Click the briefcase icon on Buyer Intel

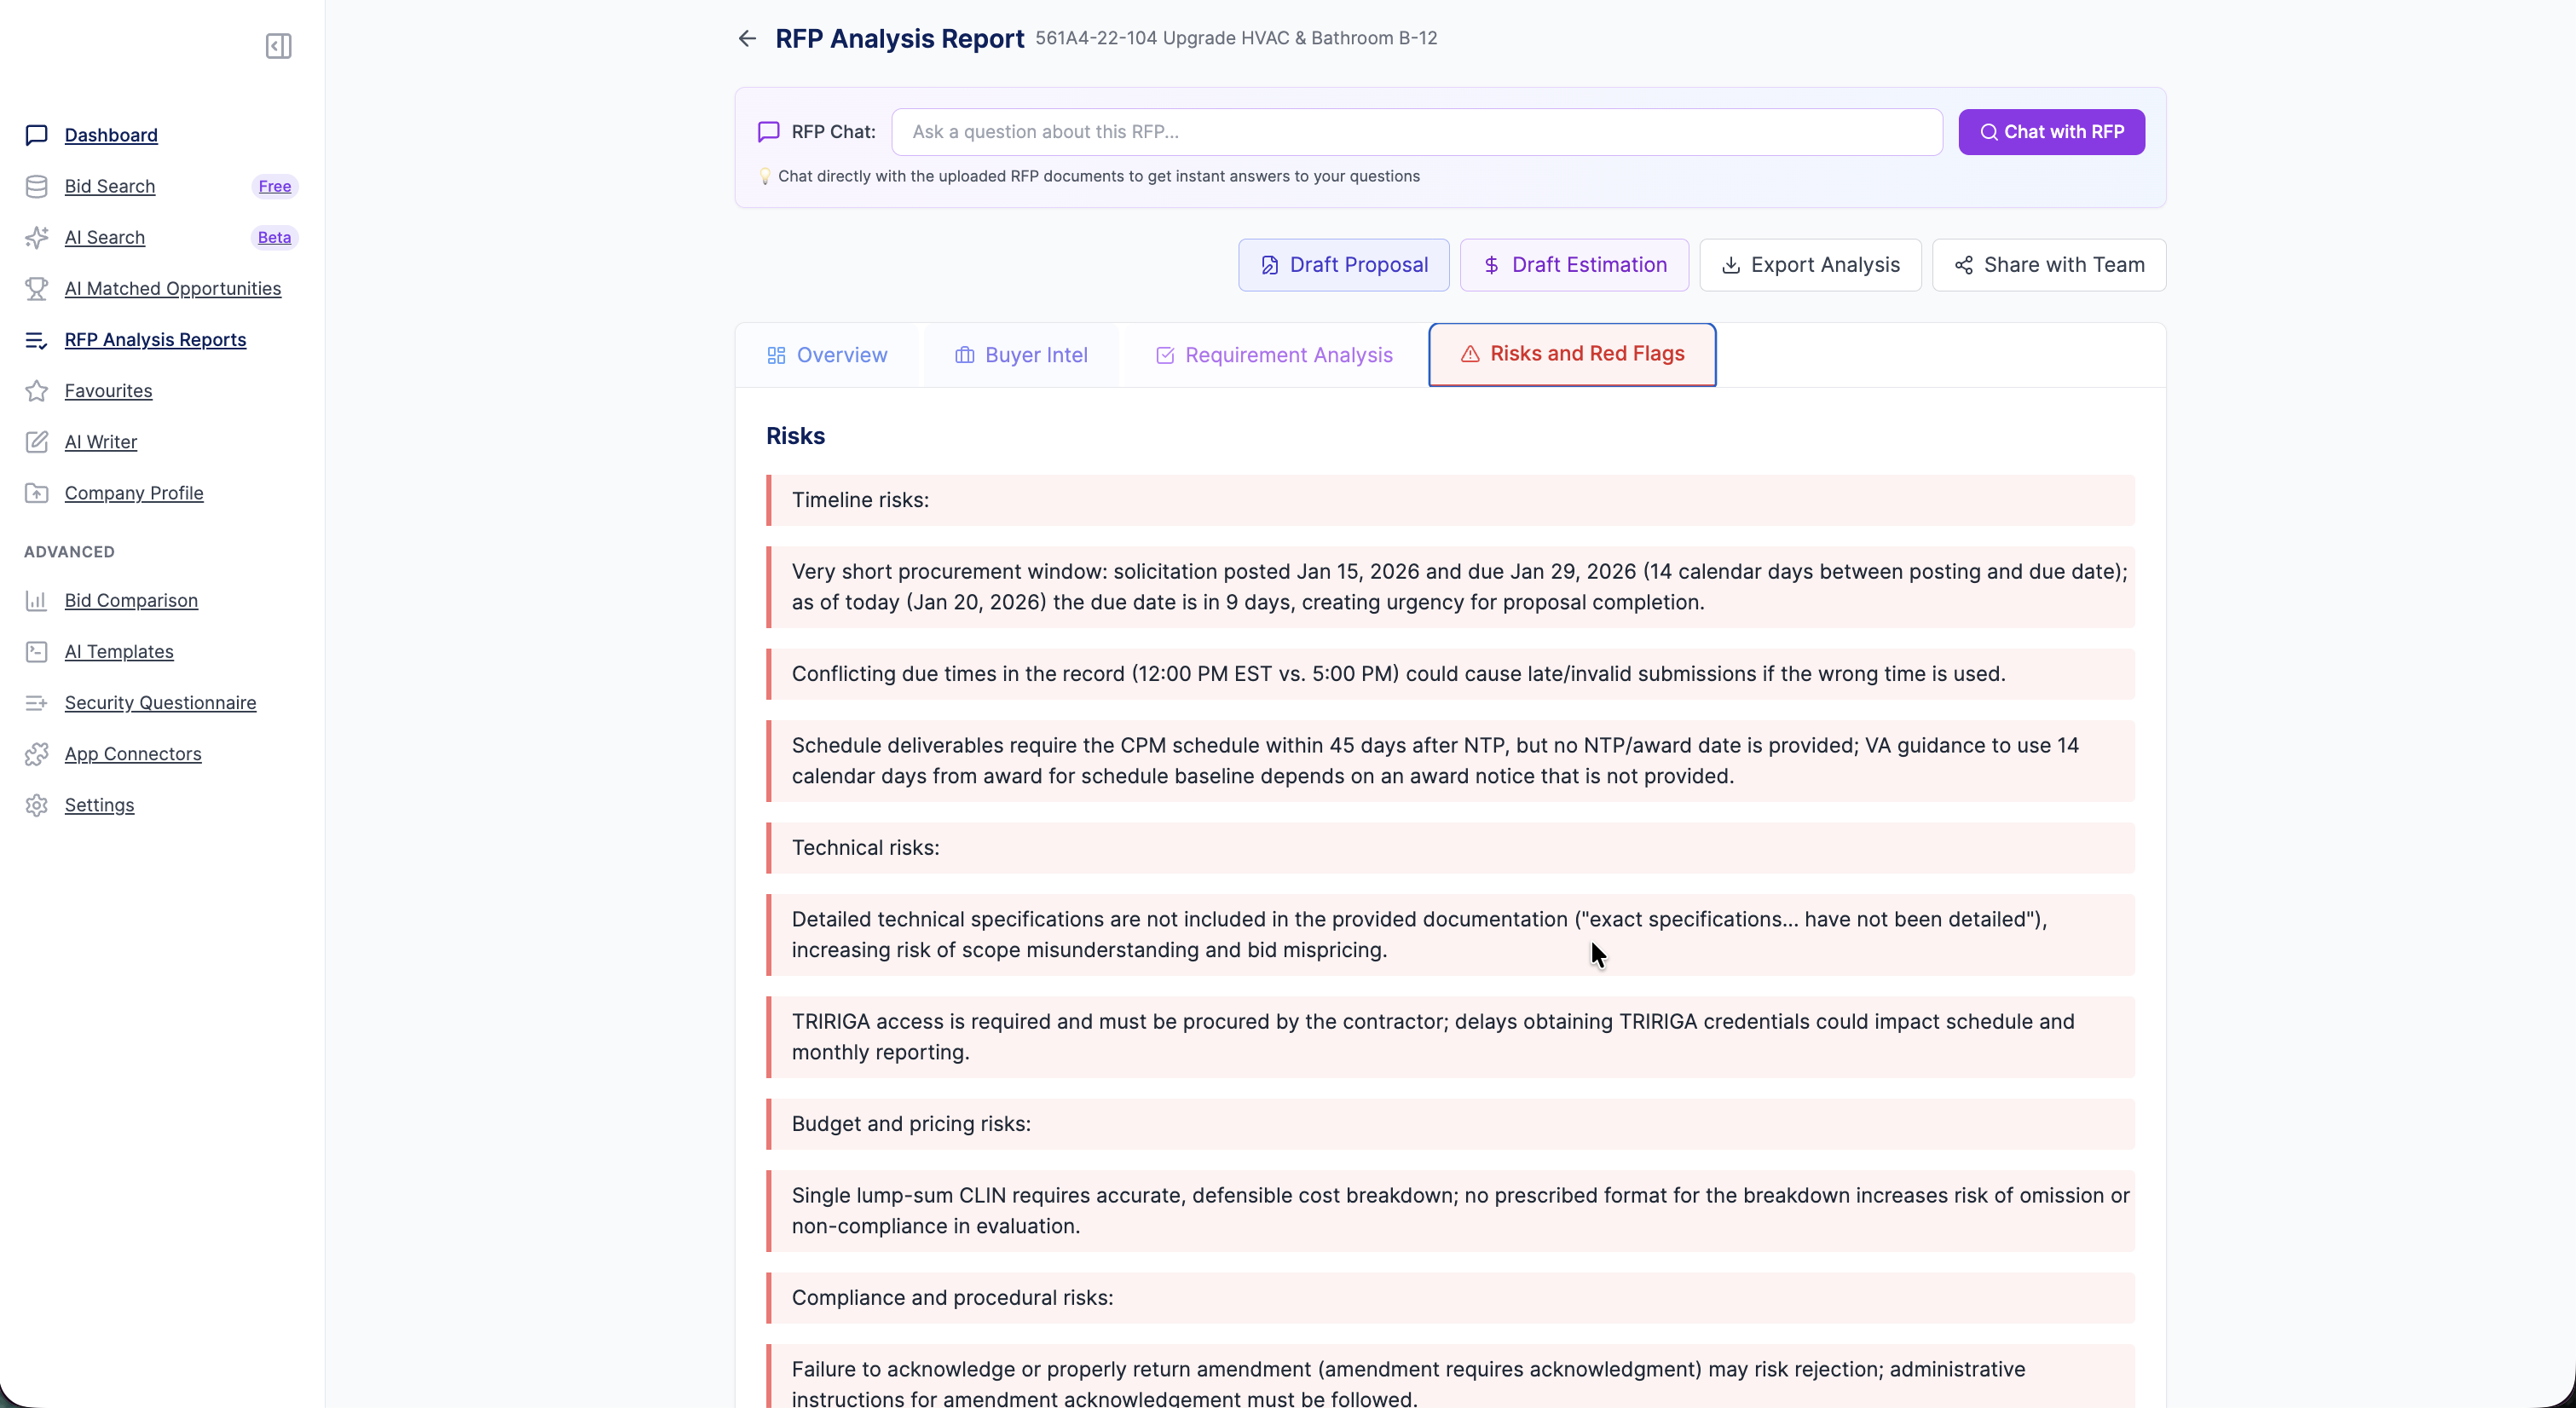pos(964,355)
